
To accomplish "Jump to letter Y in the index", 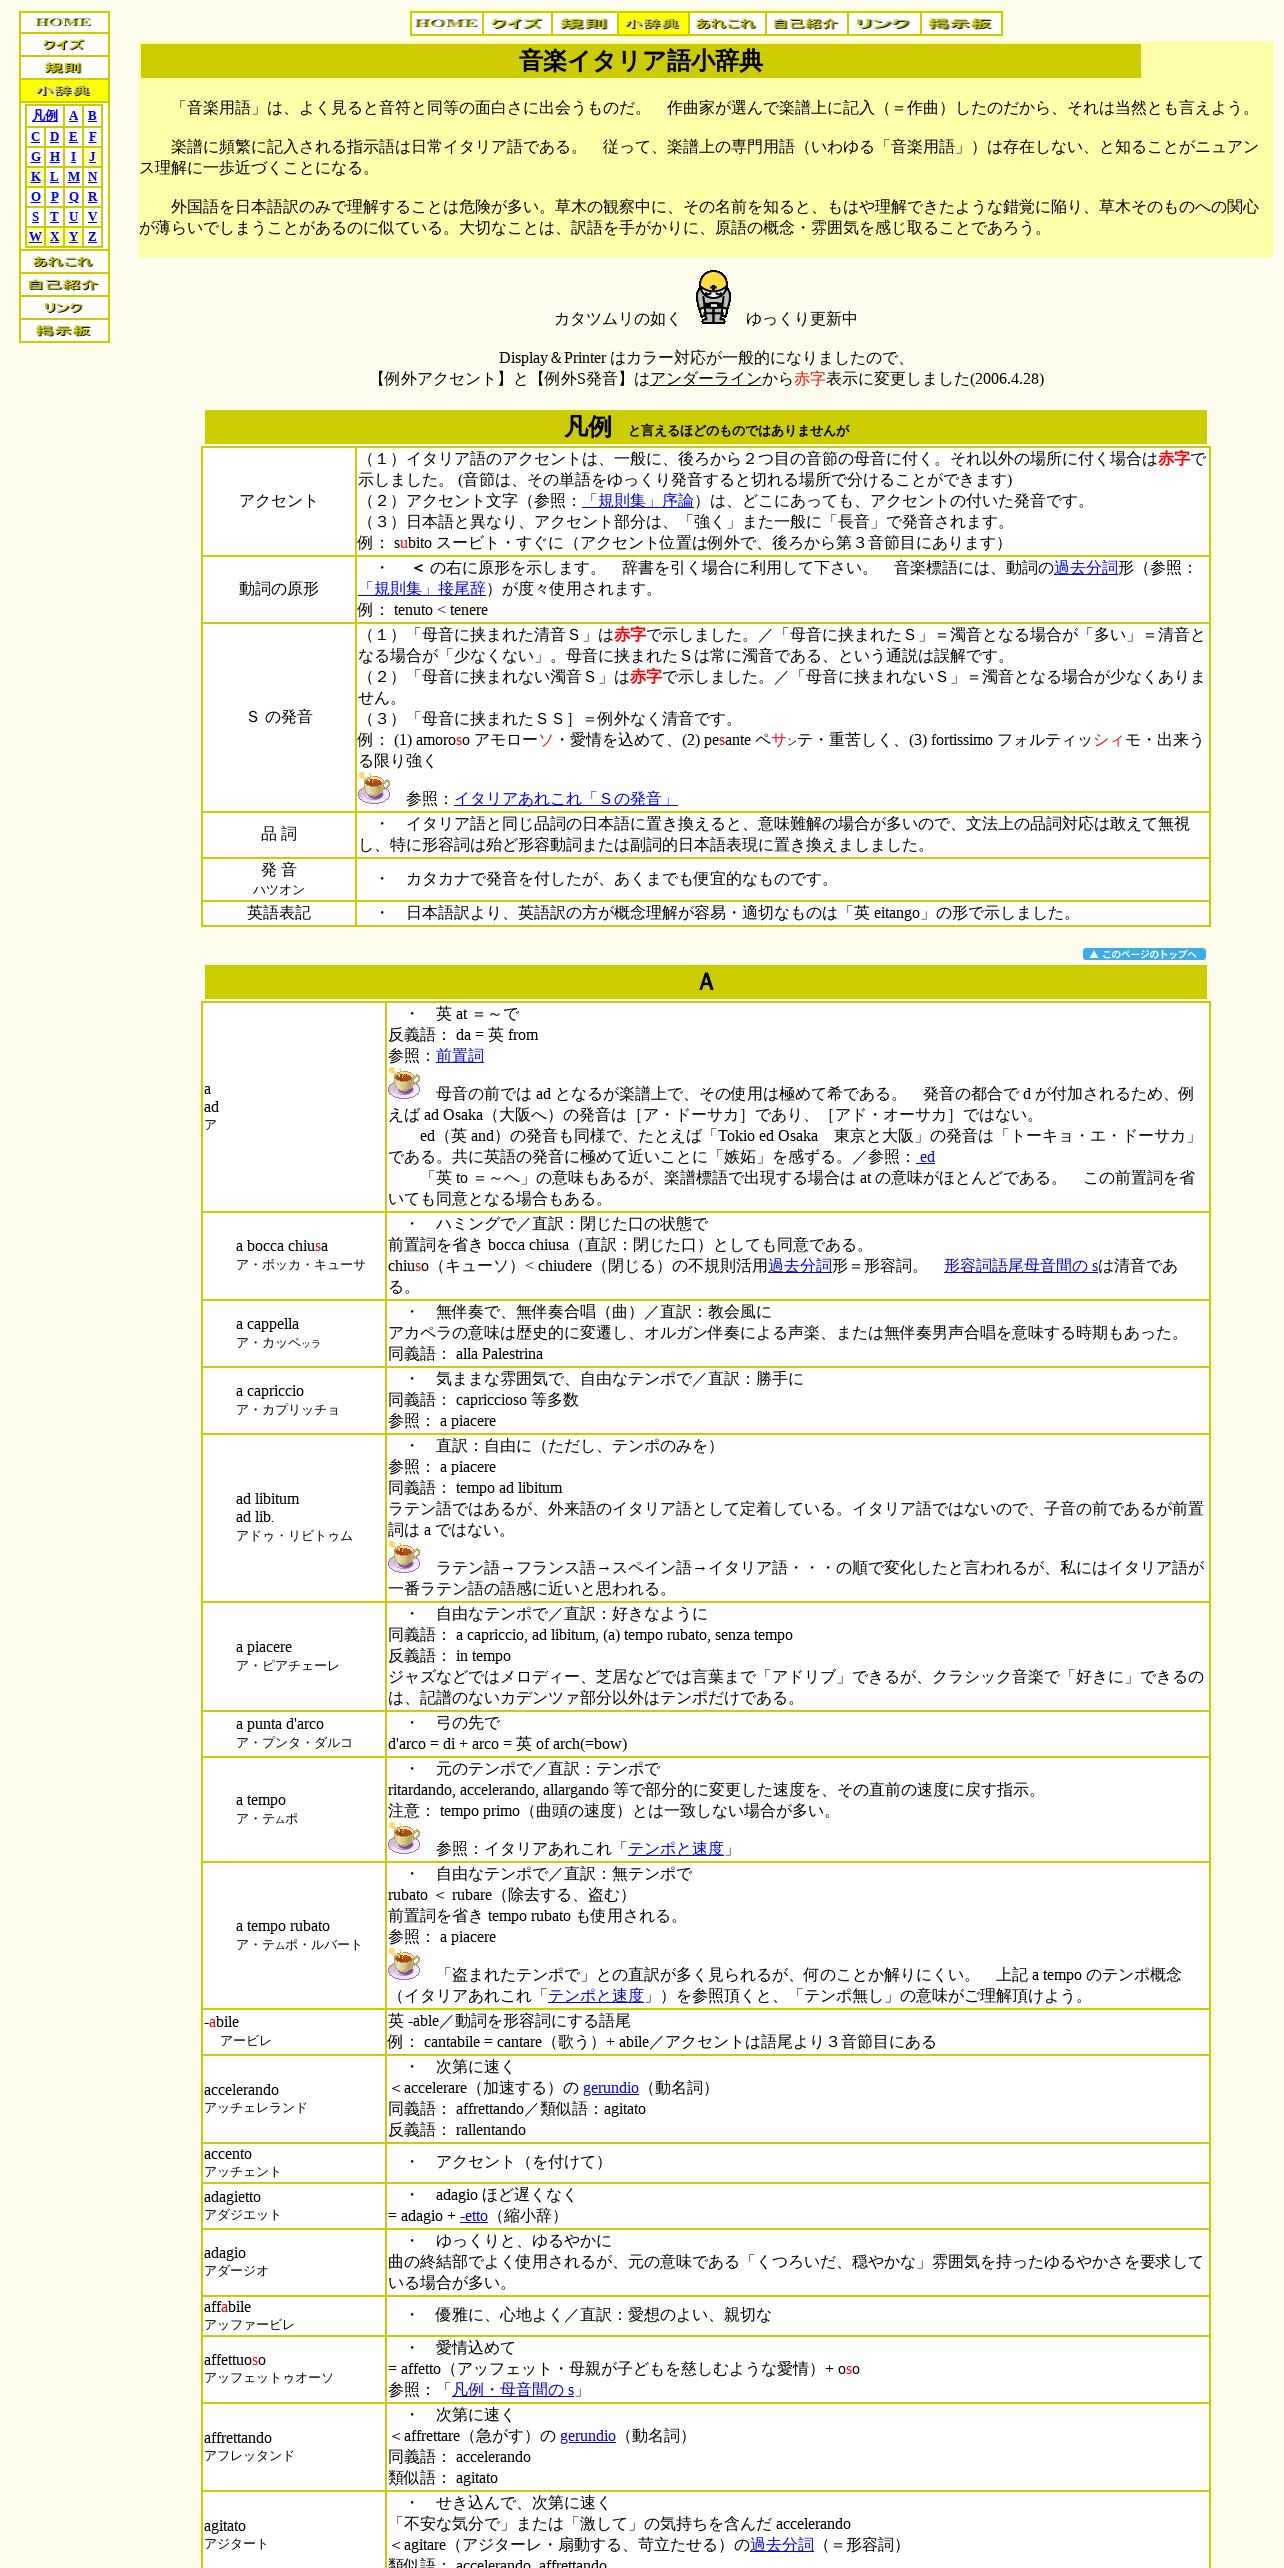I will (73, 237).
